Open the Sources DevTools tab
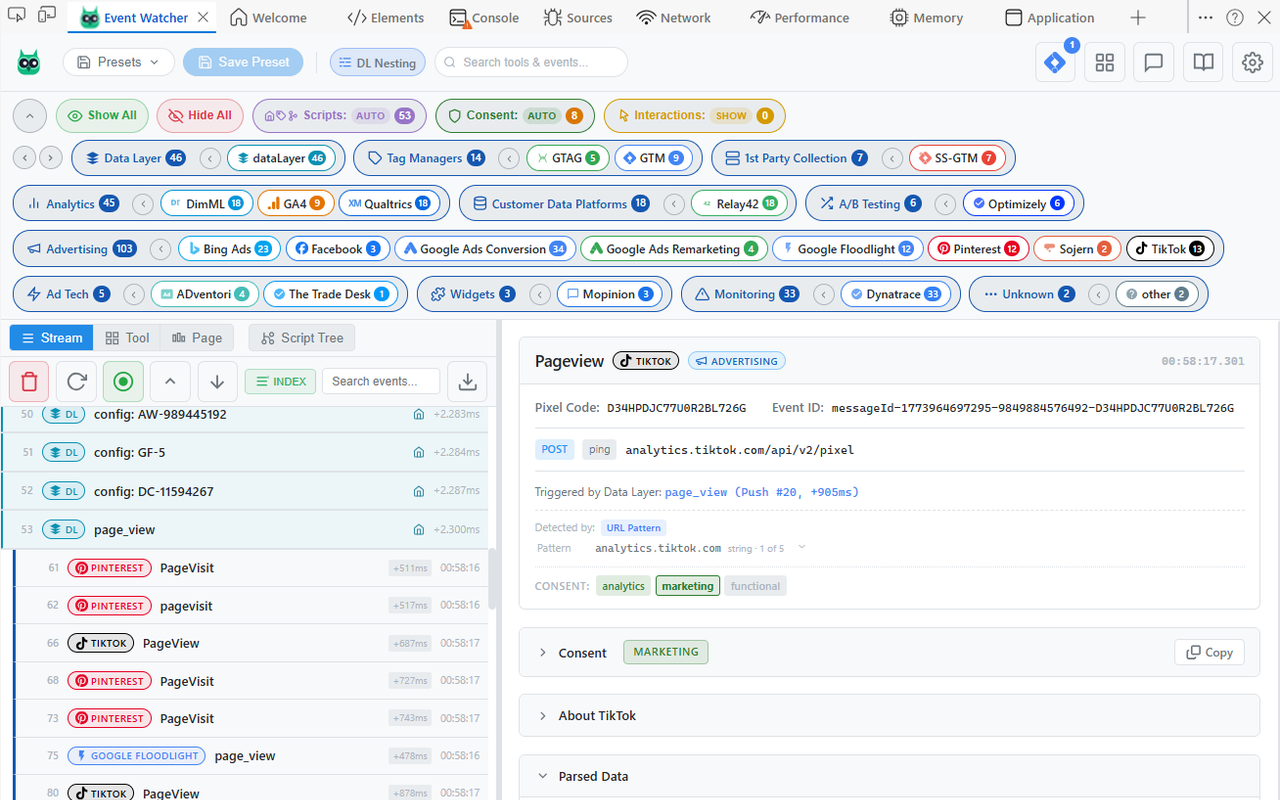The width and height of the screenshot is (1280, 800). coord(578,17)
